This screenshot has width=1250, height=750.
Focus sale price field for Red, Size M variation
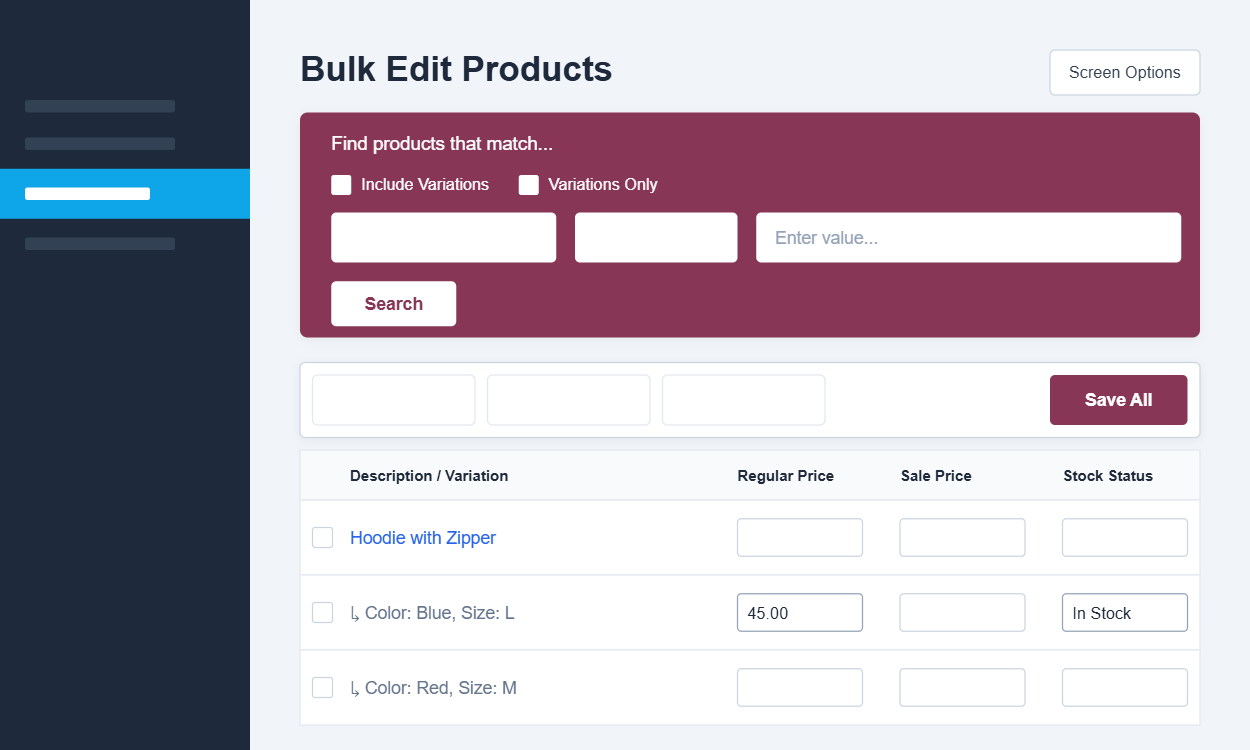[962, 688]
